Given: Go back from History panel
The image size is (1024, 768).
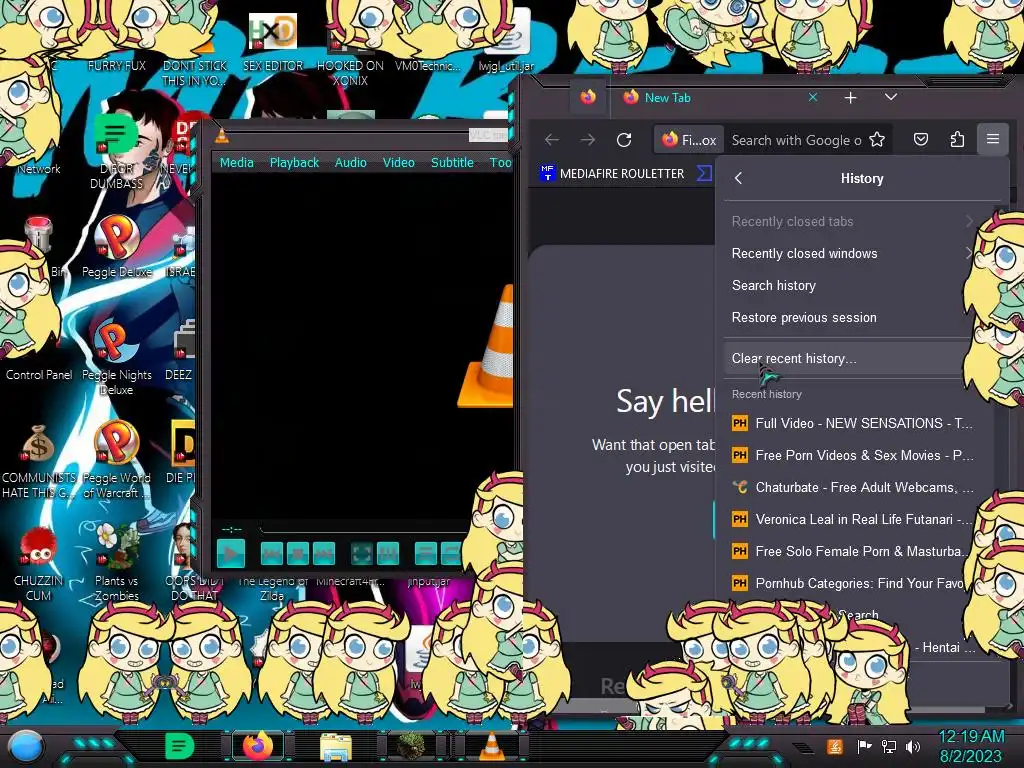Looking at the screenshot, I should [x=739, y=178].
